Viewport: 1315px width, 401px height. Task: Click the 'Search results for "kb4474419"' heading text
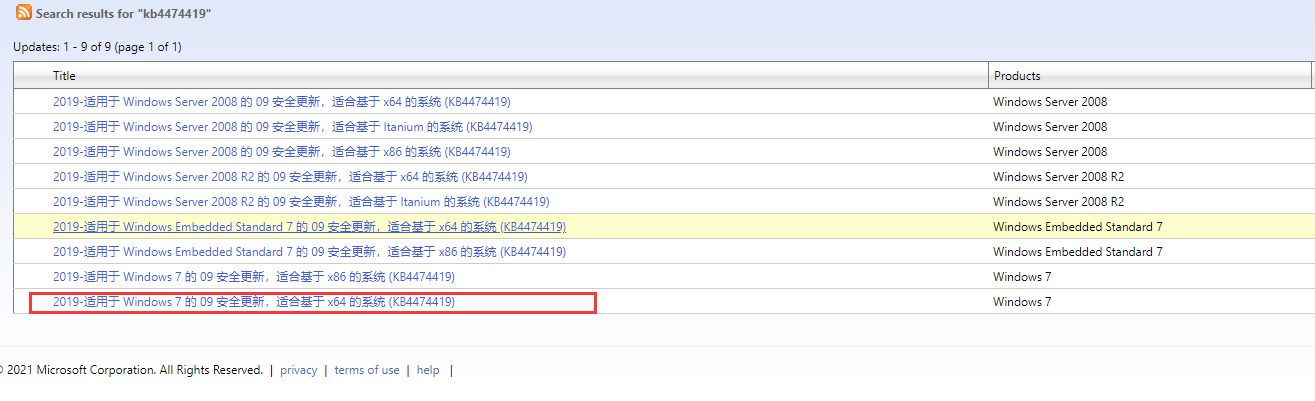coord(123,14)
